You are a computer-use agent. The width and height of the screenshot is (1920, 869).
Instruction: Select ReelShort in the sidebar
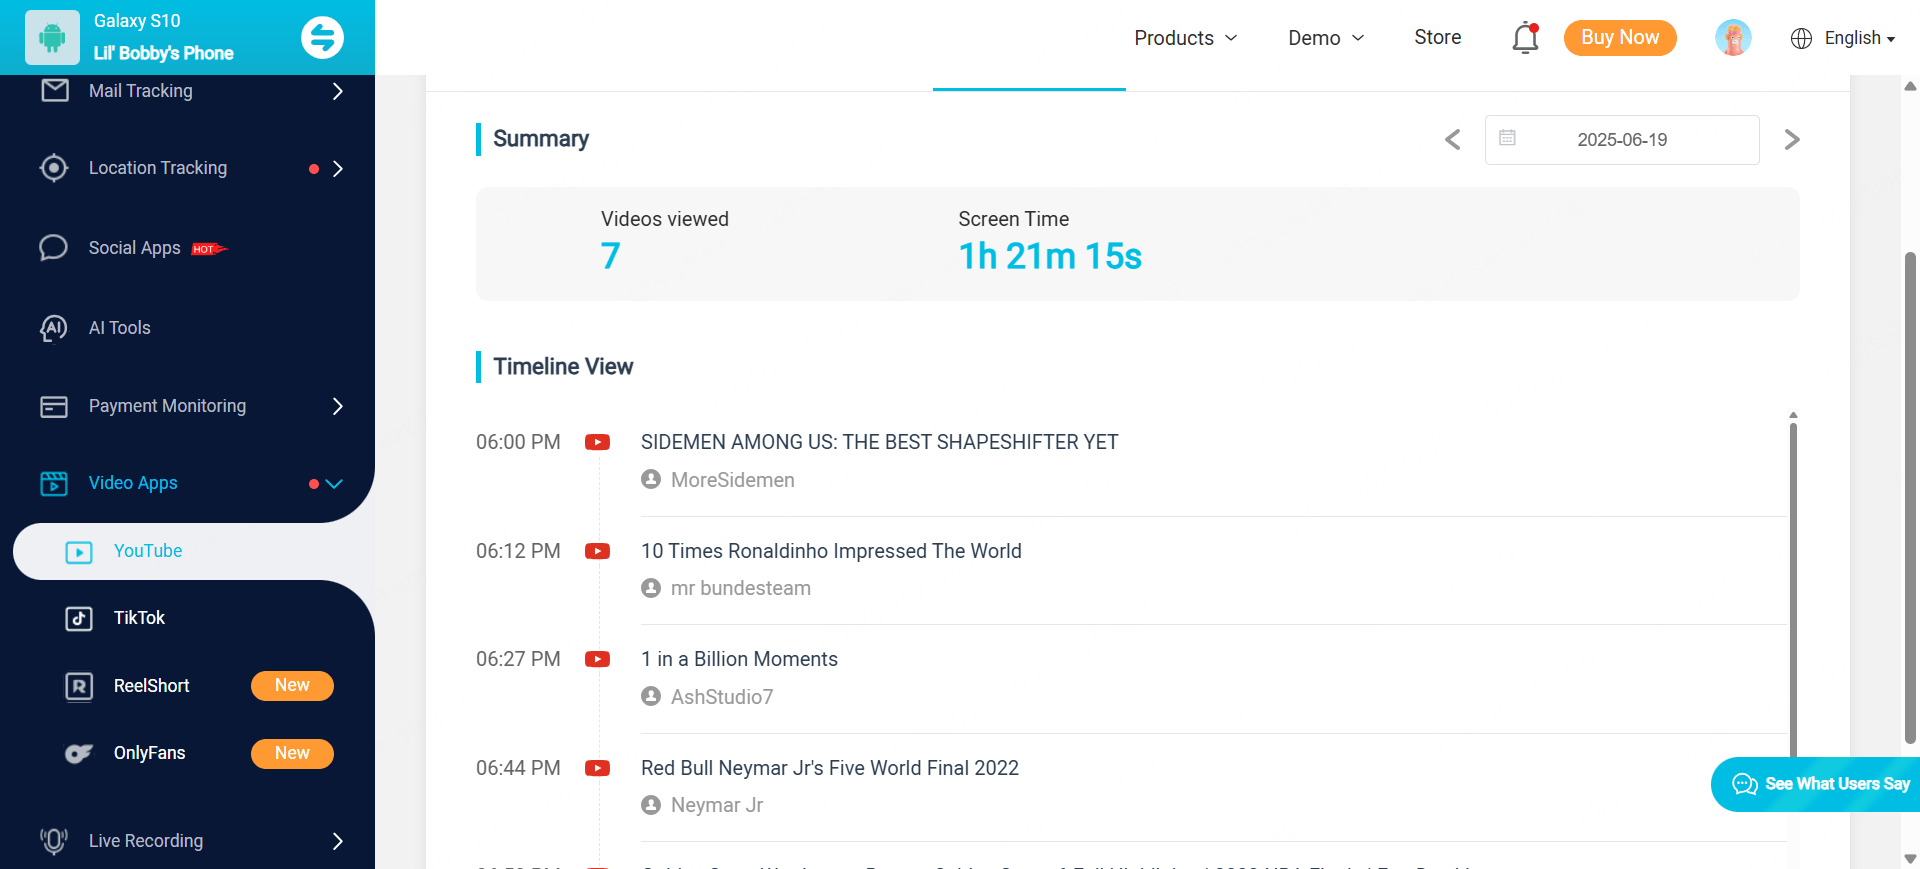pyautogui.click(x=151, y=686)
